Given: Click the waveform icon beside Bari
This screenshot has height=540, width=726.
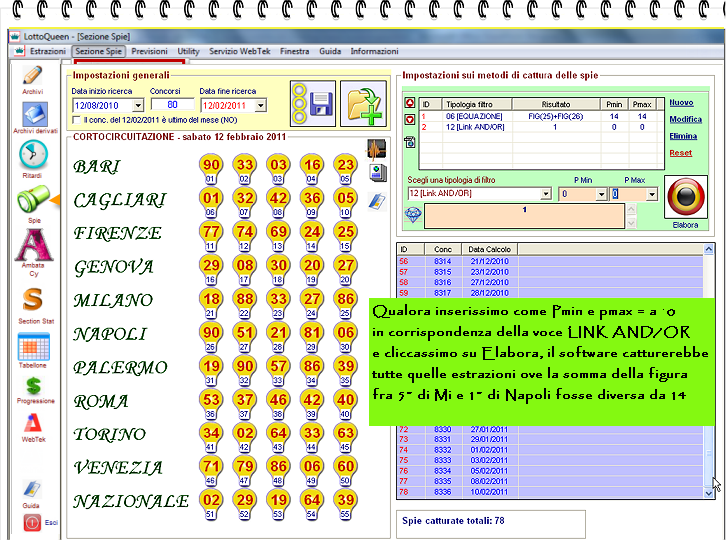Looking at the screenshot, I should pyautogui.click(x=376, y=150).
